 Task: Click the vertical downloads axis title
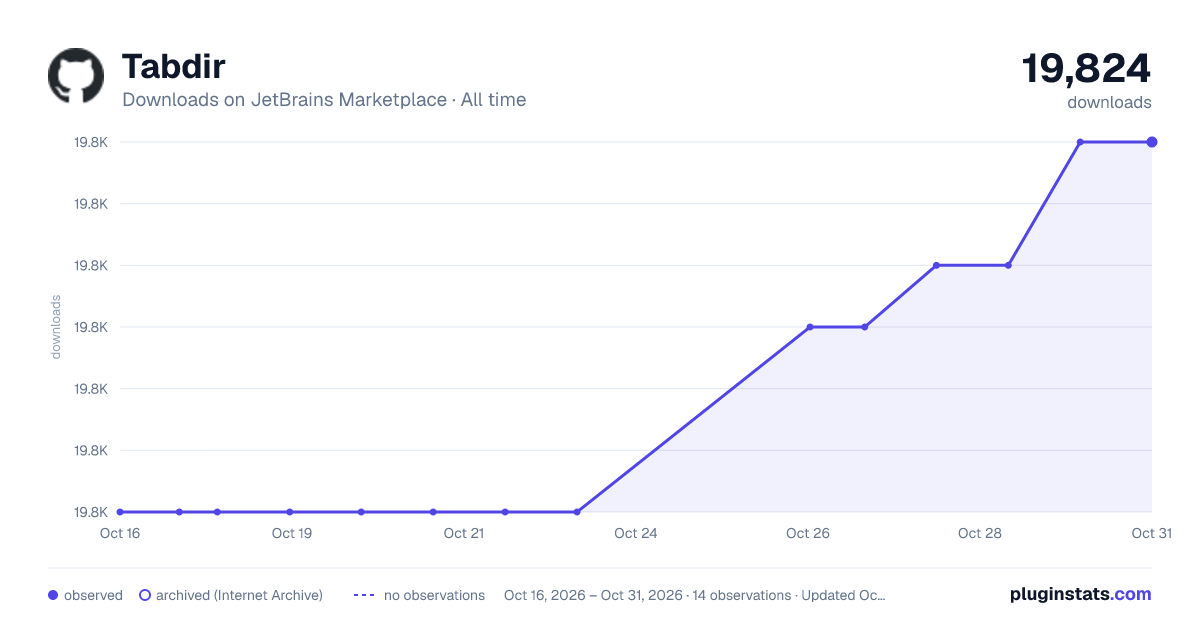point(56,327)
